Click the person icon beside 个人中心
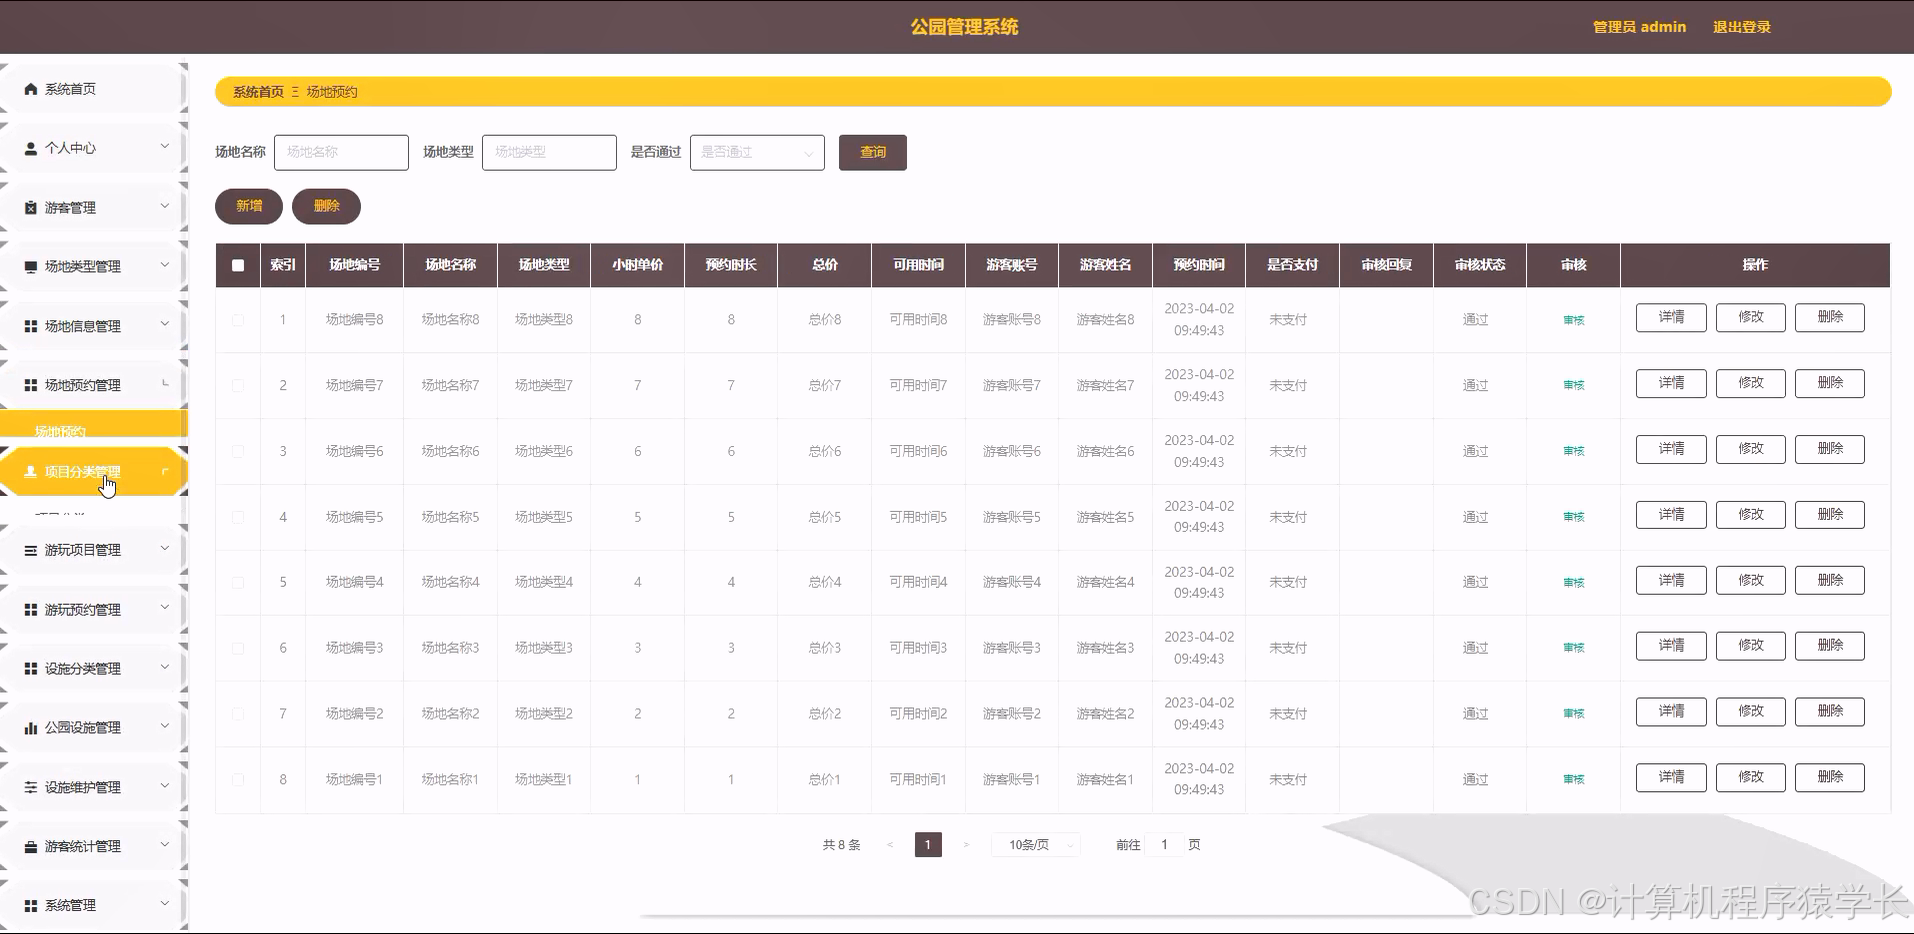 pyautogui.click(x=31, y=148)
